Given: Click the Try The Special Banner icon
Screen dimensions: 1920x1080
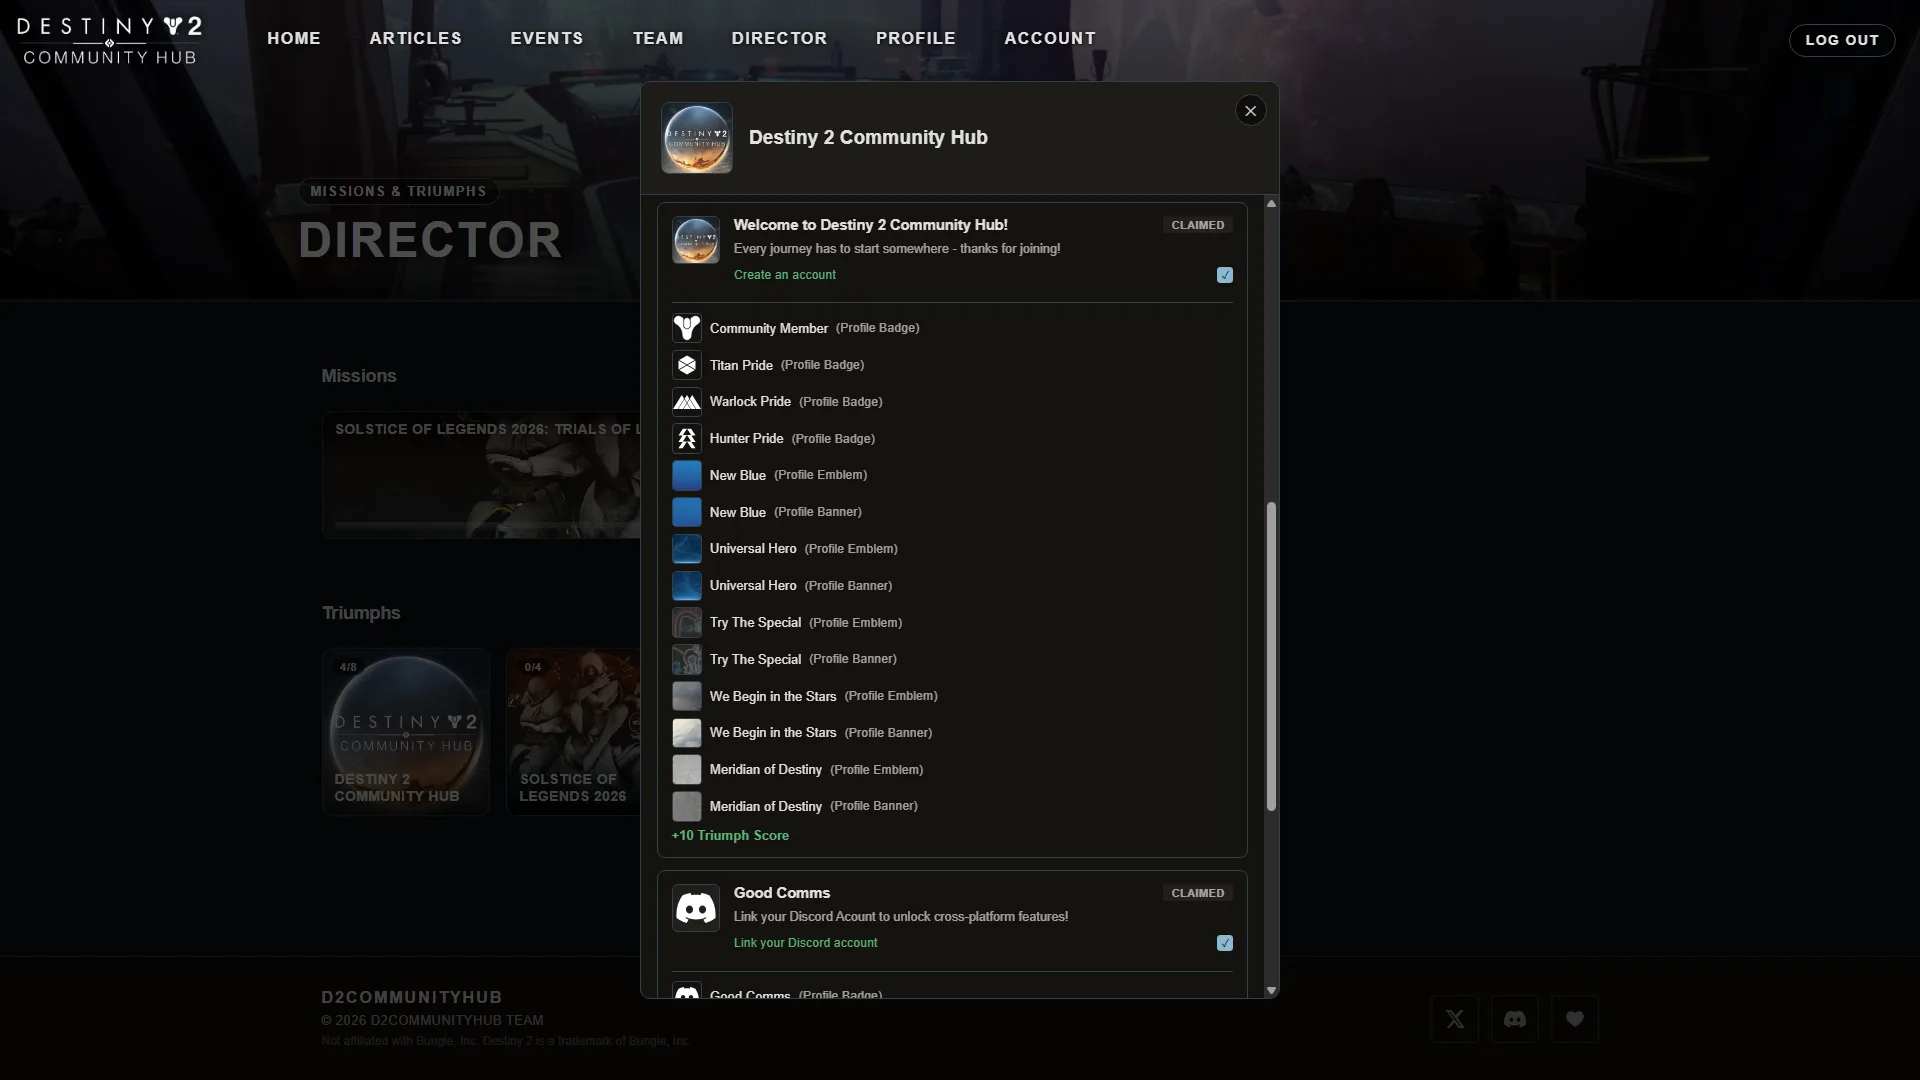Looking at the screenshot, I should (687, 659).
